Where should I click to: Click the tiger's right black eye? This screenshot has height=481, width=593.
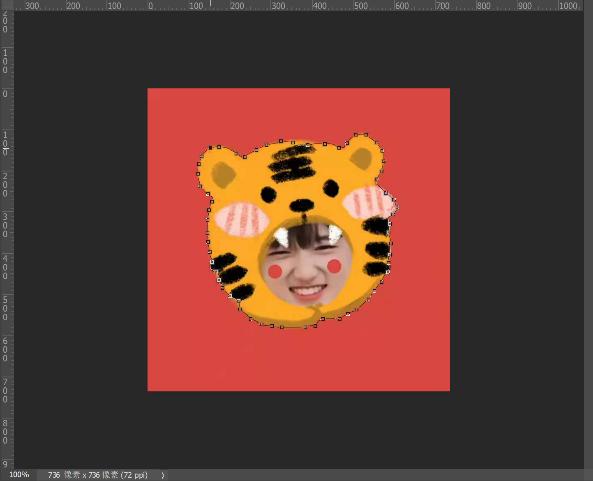[x=331, y=188]
